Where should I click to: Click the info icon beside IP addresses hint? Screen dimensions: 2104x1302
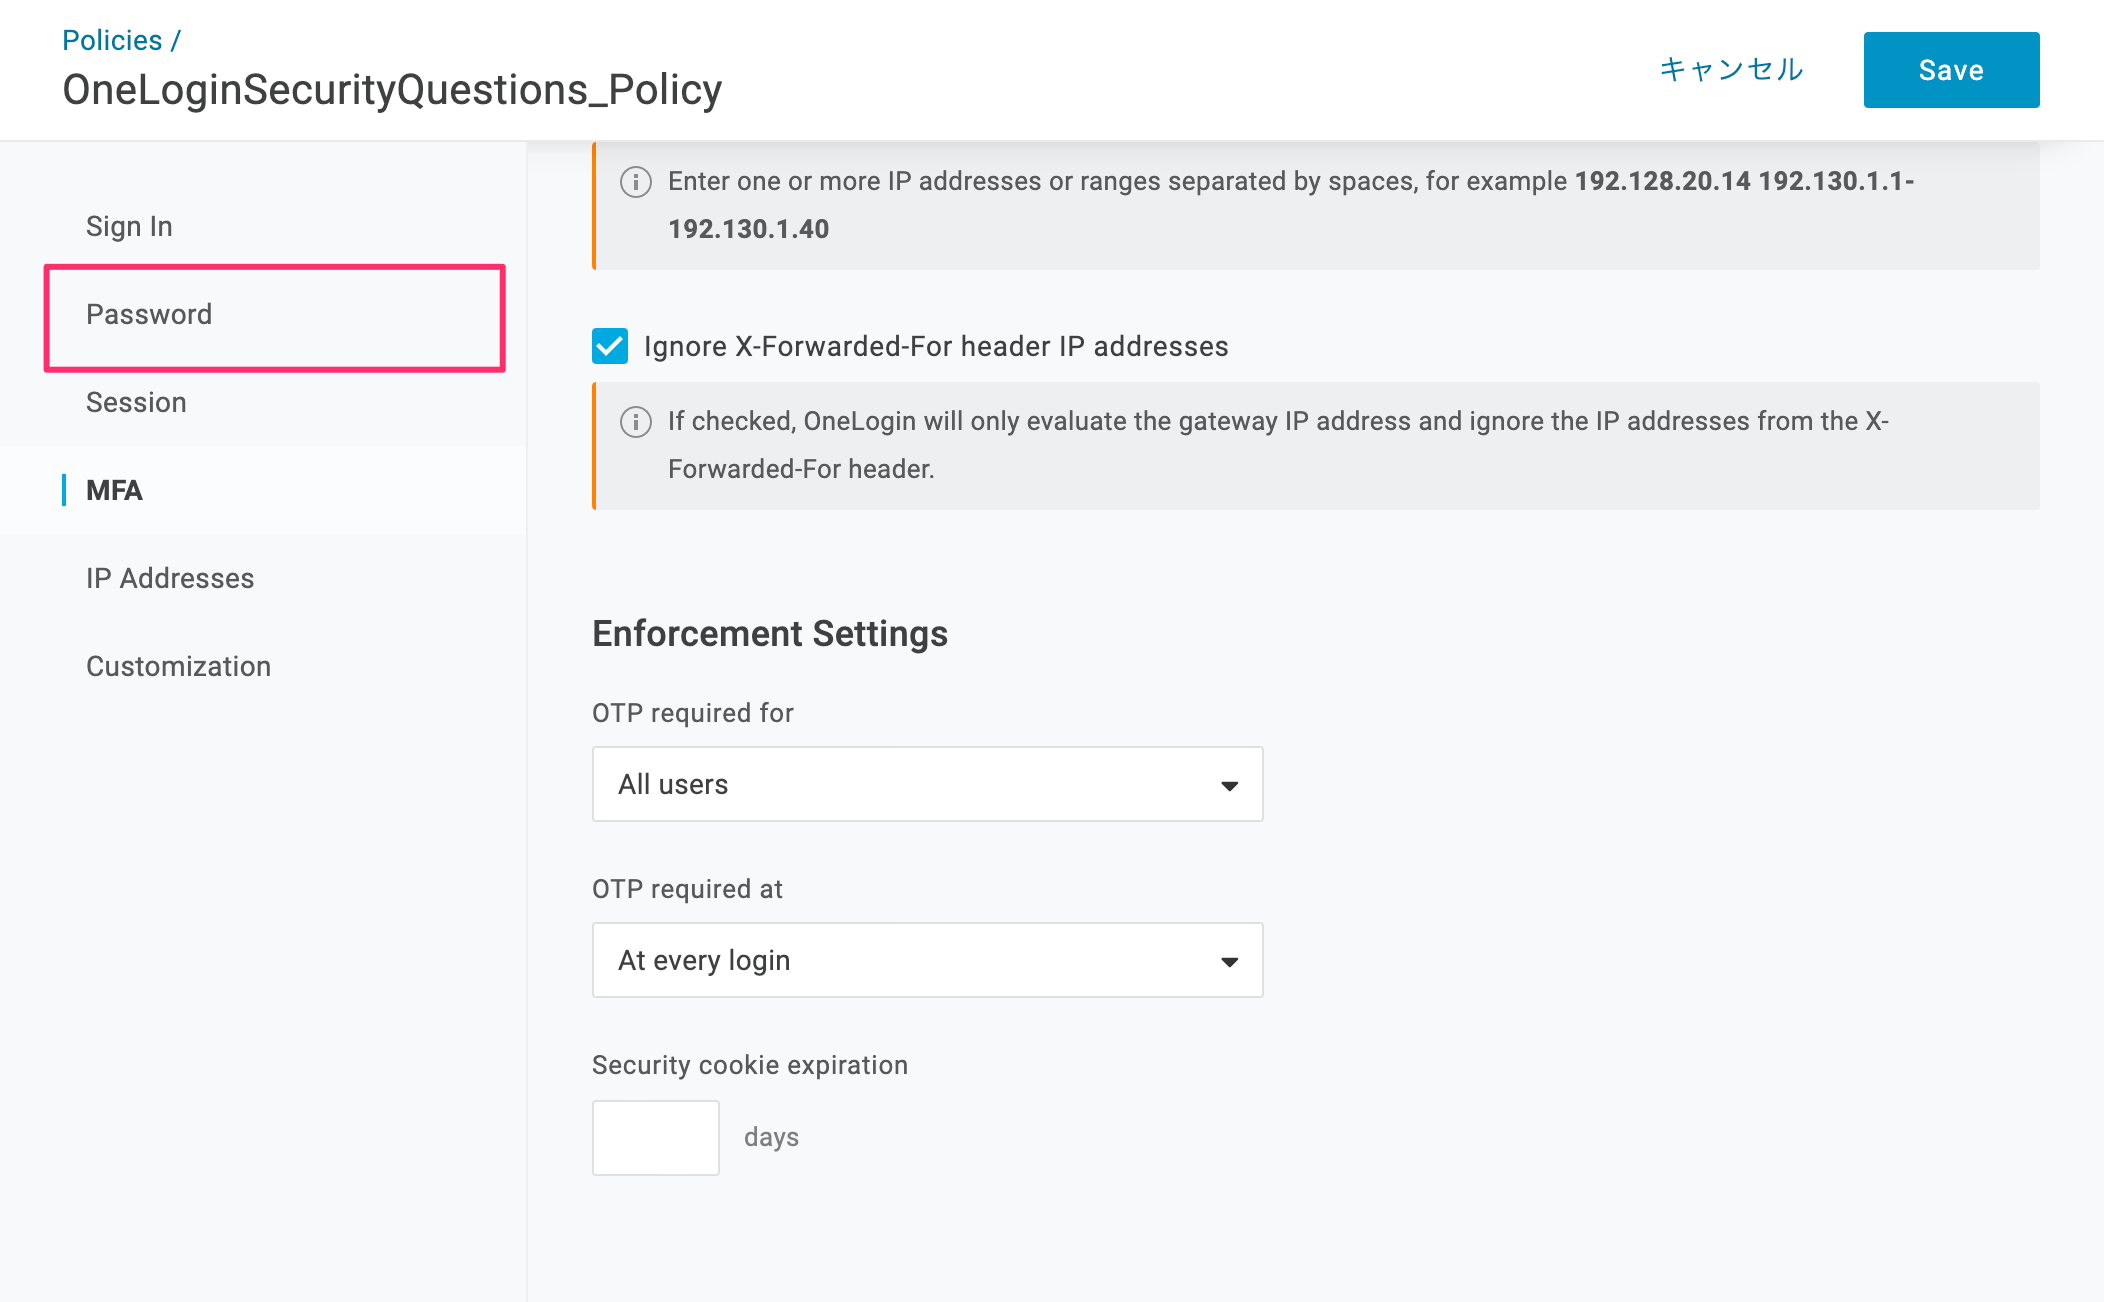click(x=636, y=181)
